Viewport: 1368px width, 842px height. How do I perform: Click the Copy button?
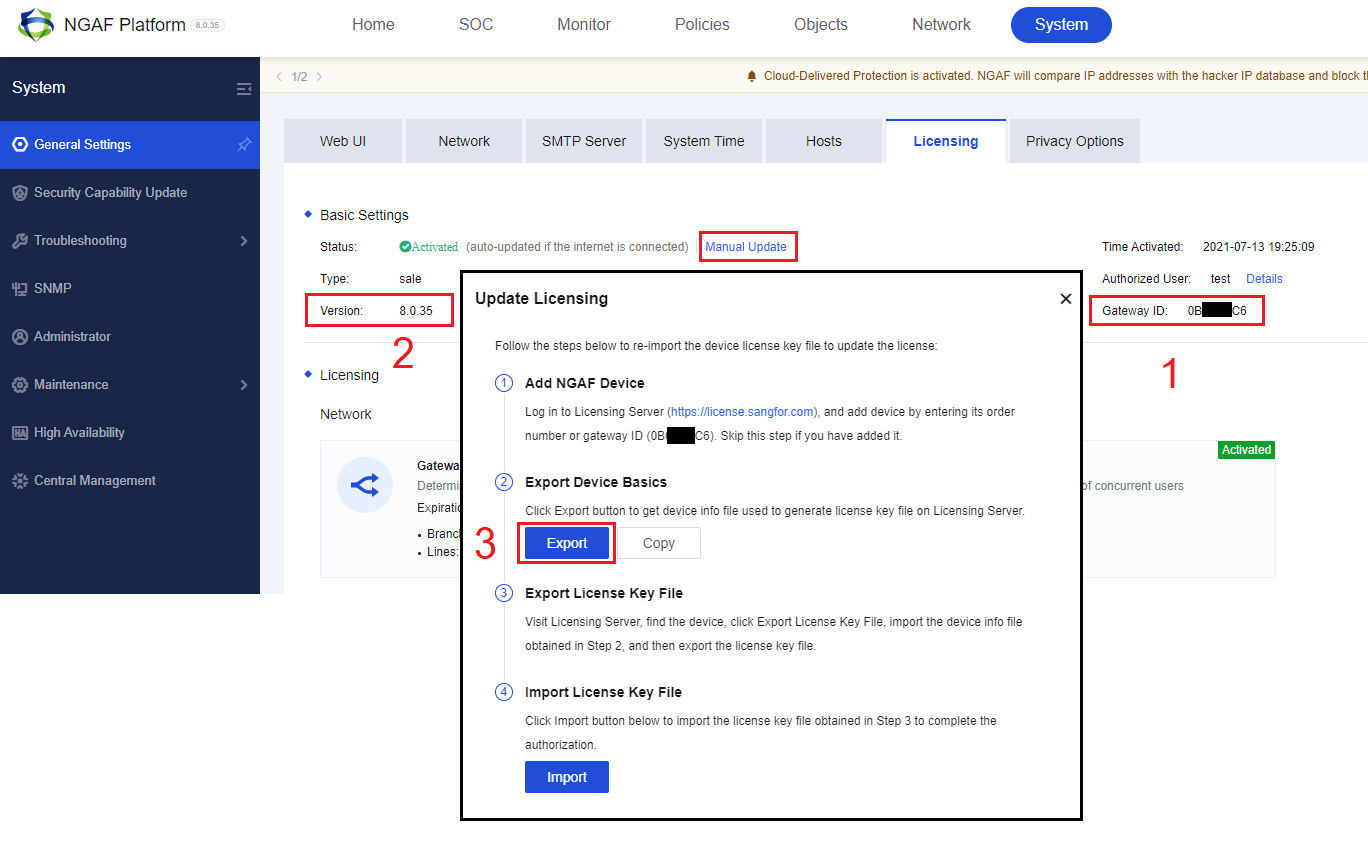click(659, 543)
